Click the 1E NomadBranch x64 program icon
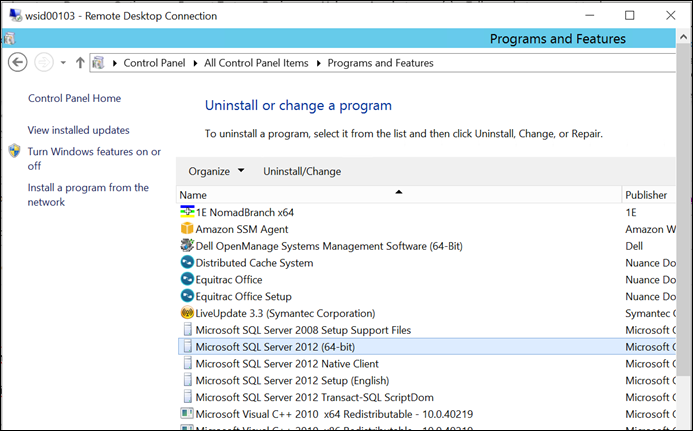The image size is (693, 431). 187,212
